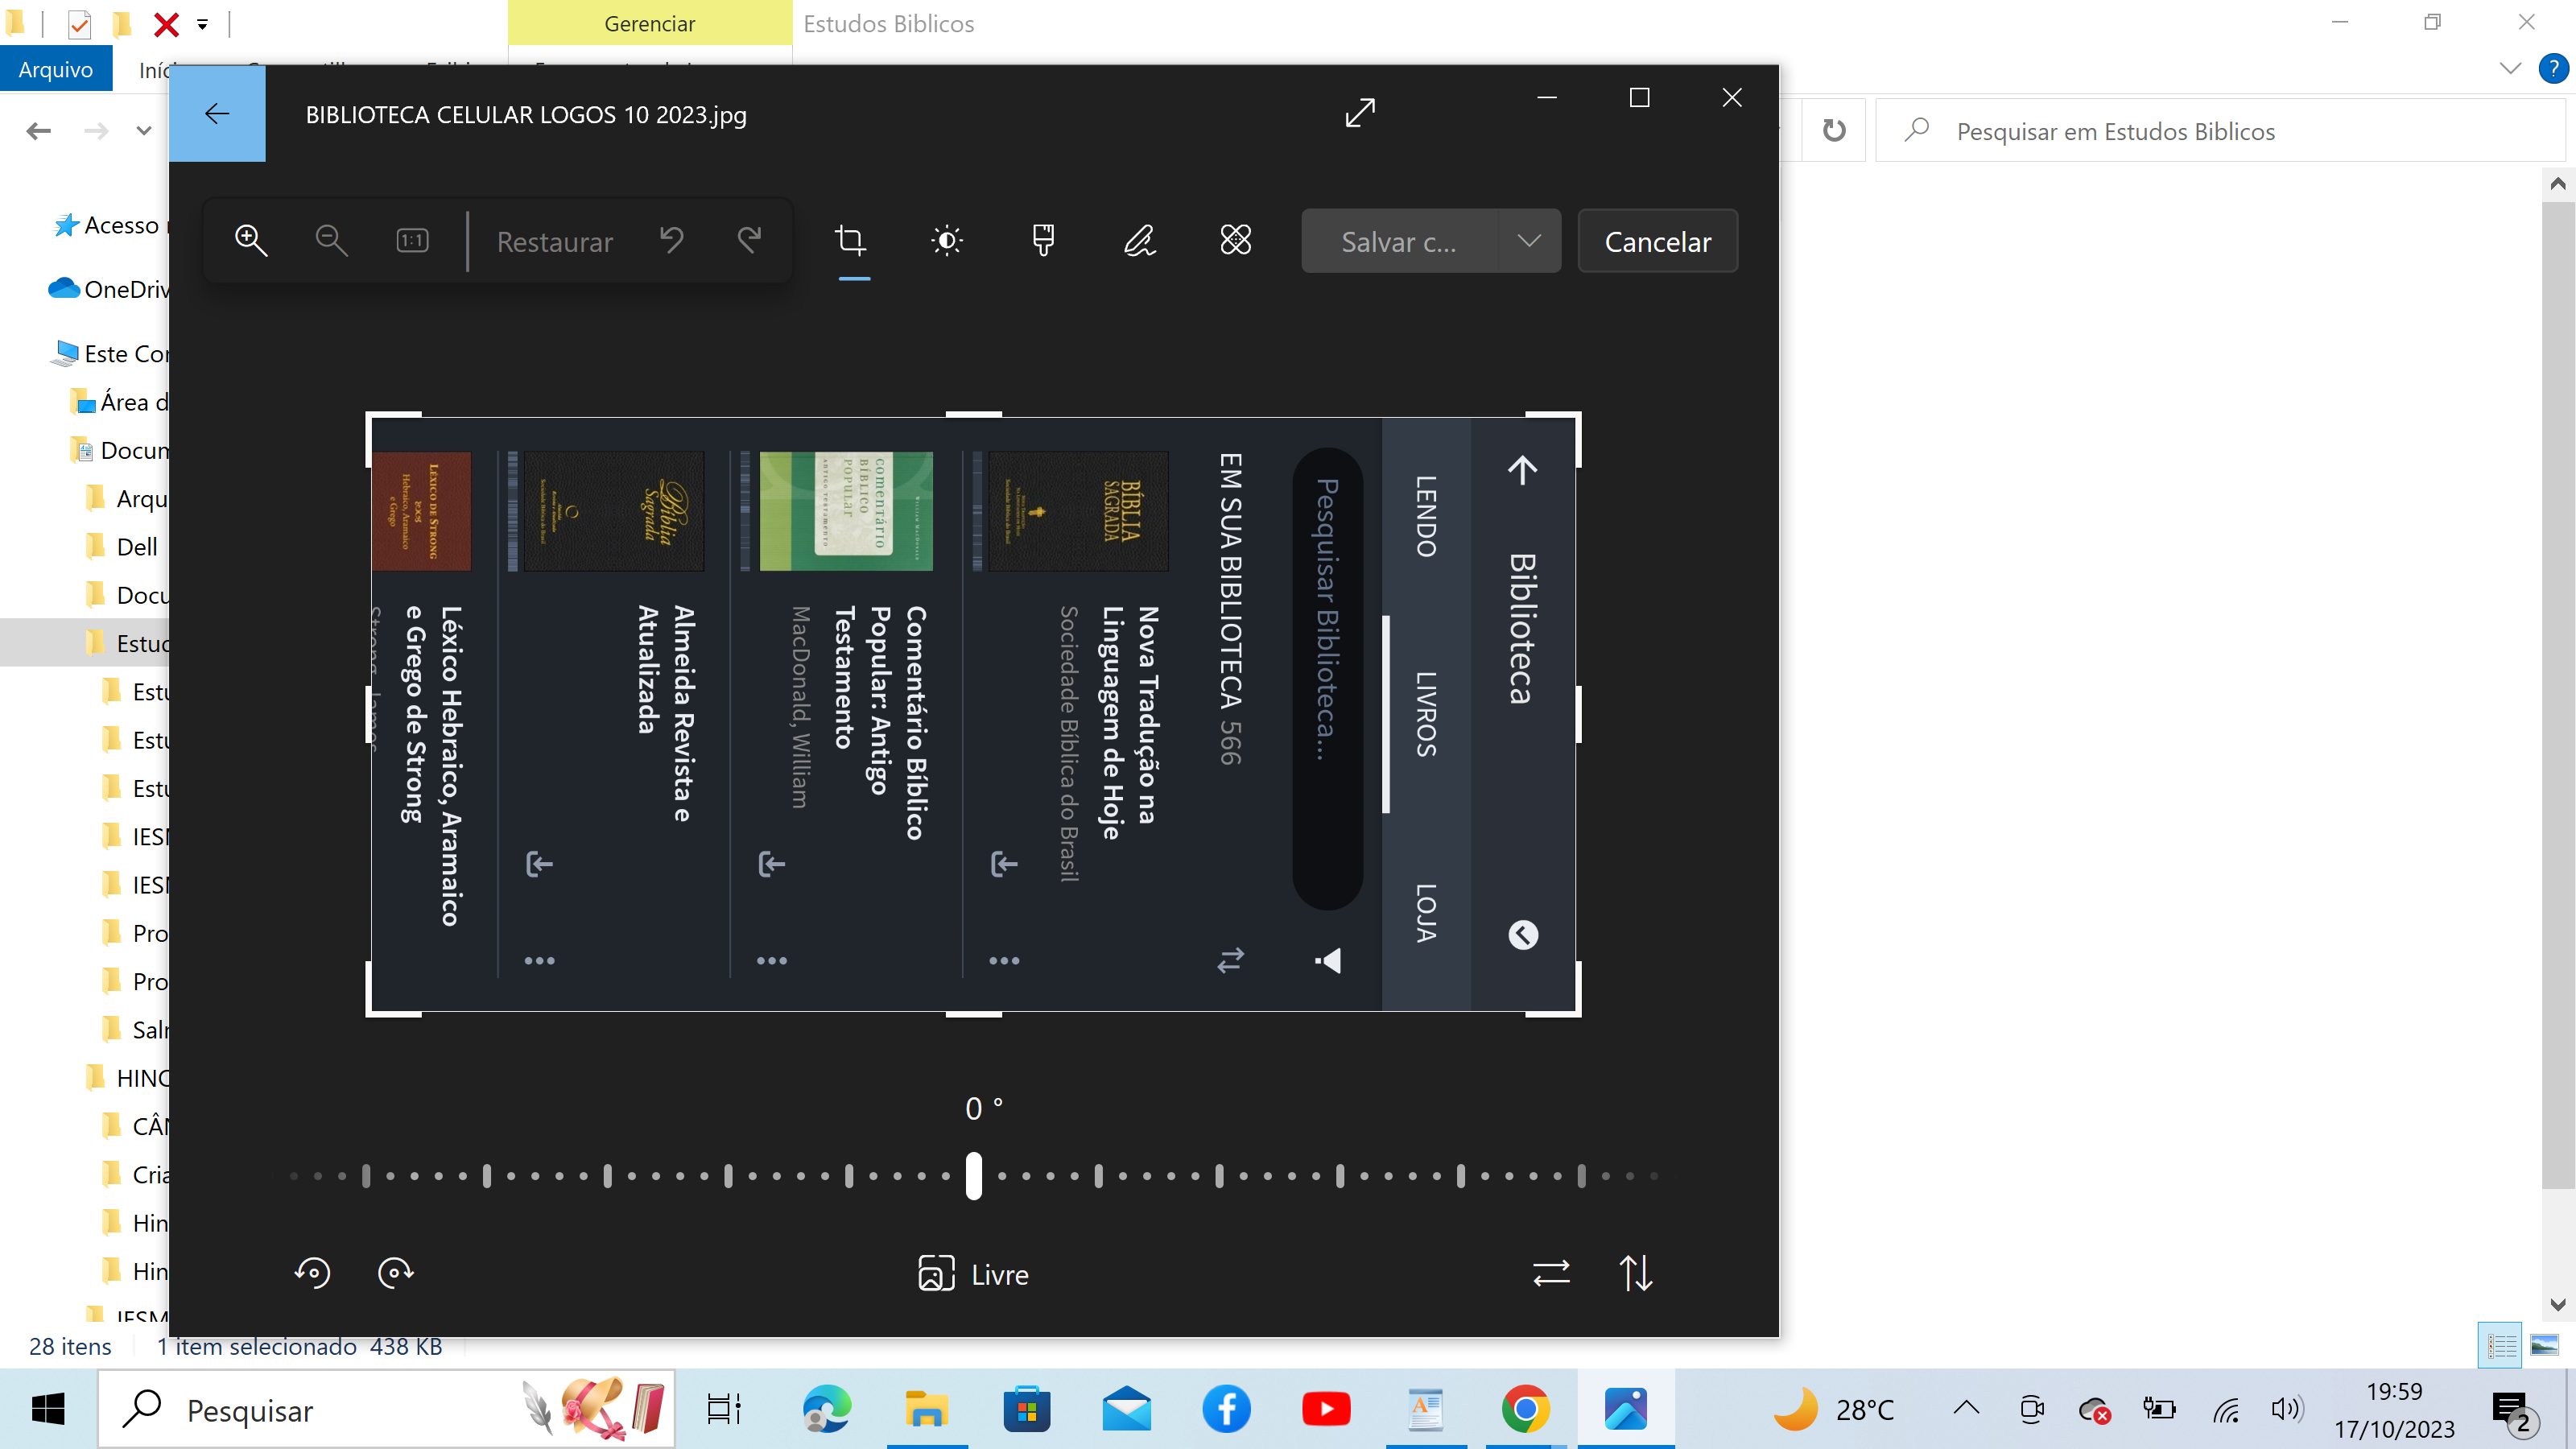Open Google Chrome from taskbar
This screenshot has height=1449, width=2576.
click(x=1525, y=1409)
